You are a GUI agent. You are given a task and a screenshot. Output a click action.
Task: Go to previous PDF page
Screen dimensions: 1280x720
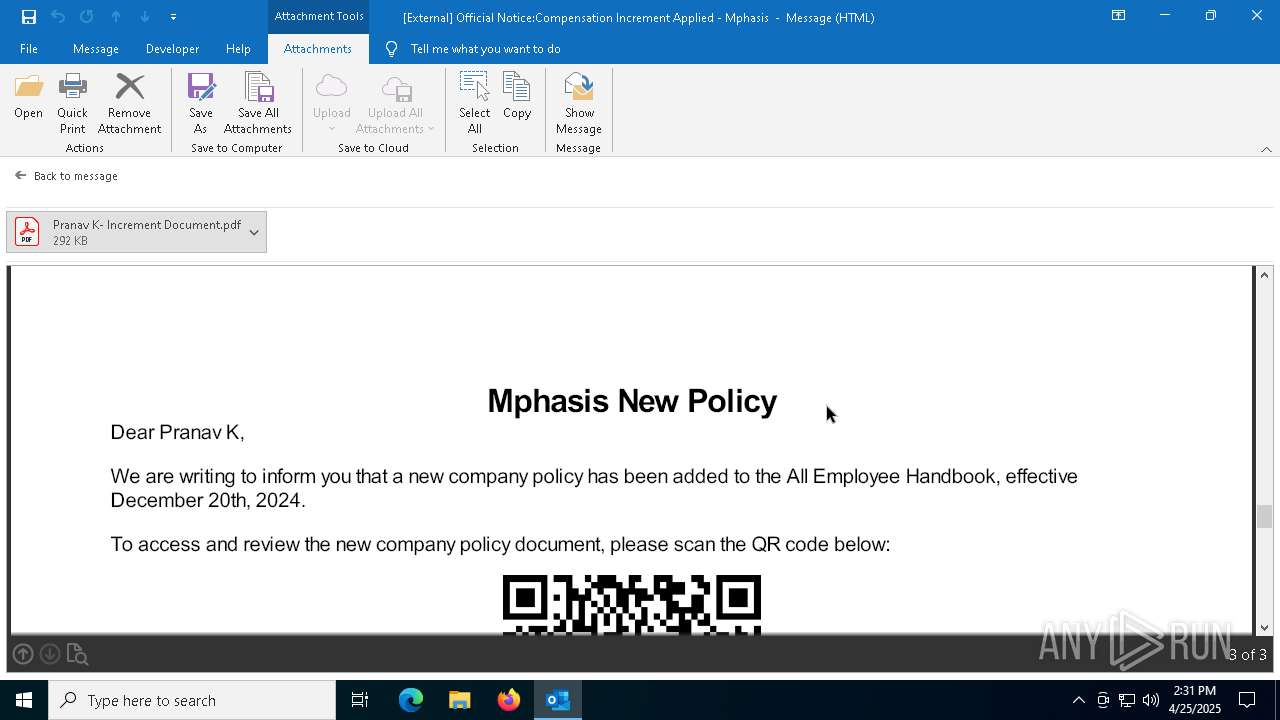pos(23,654)
